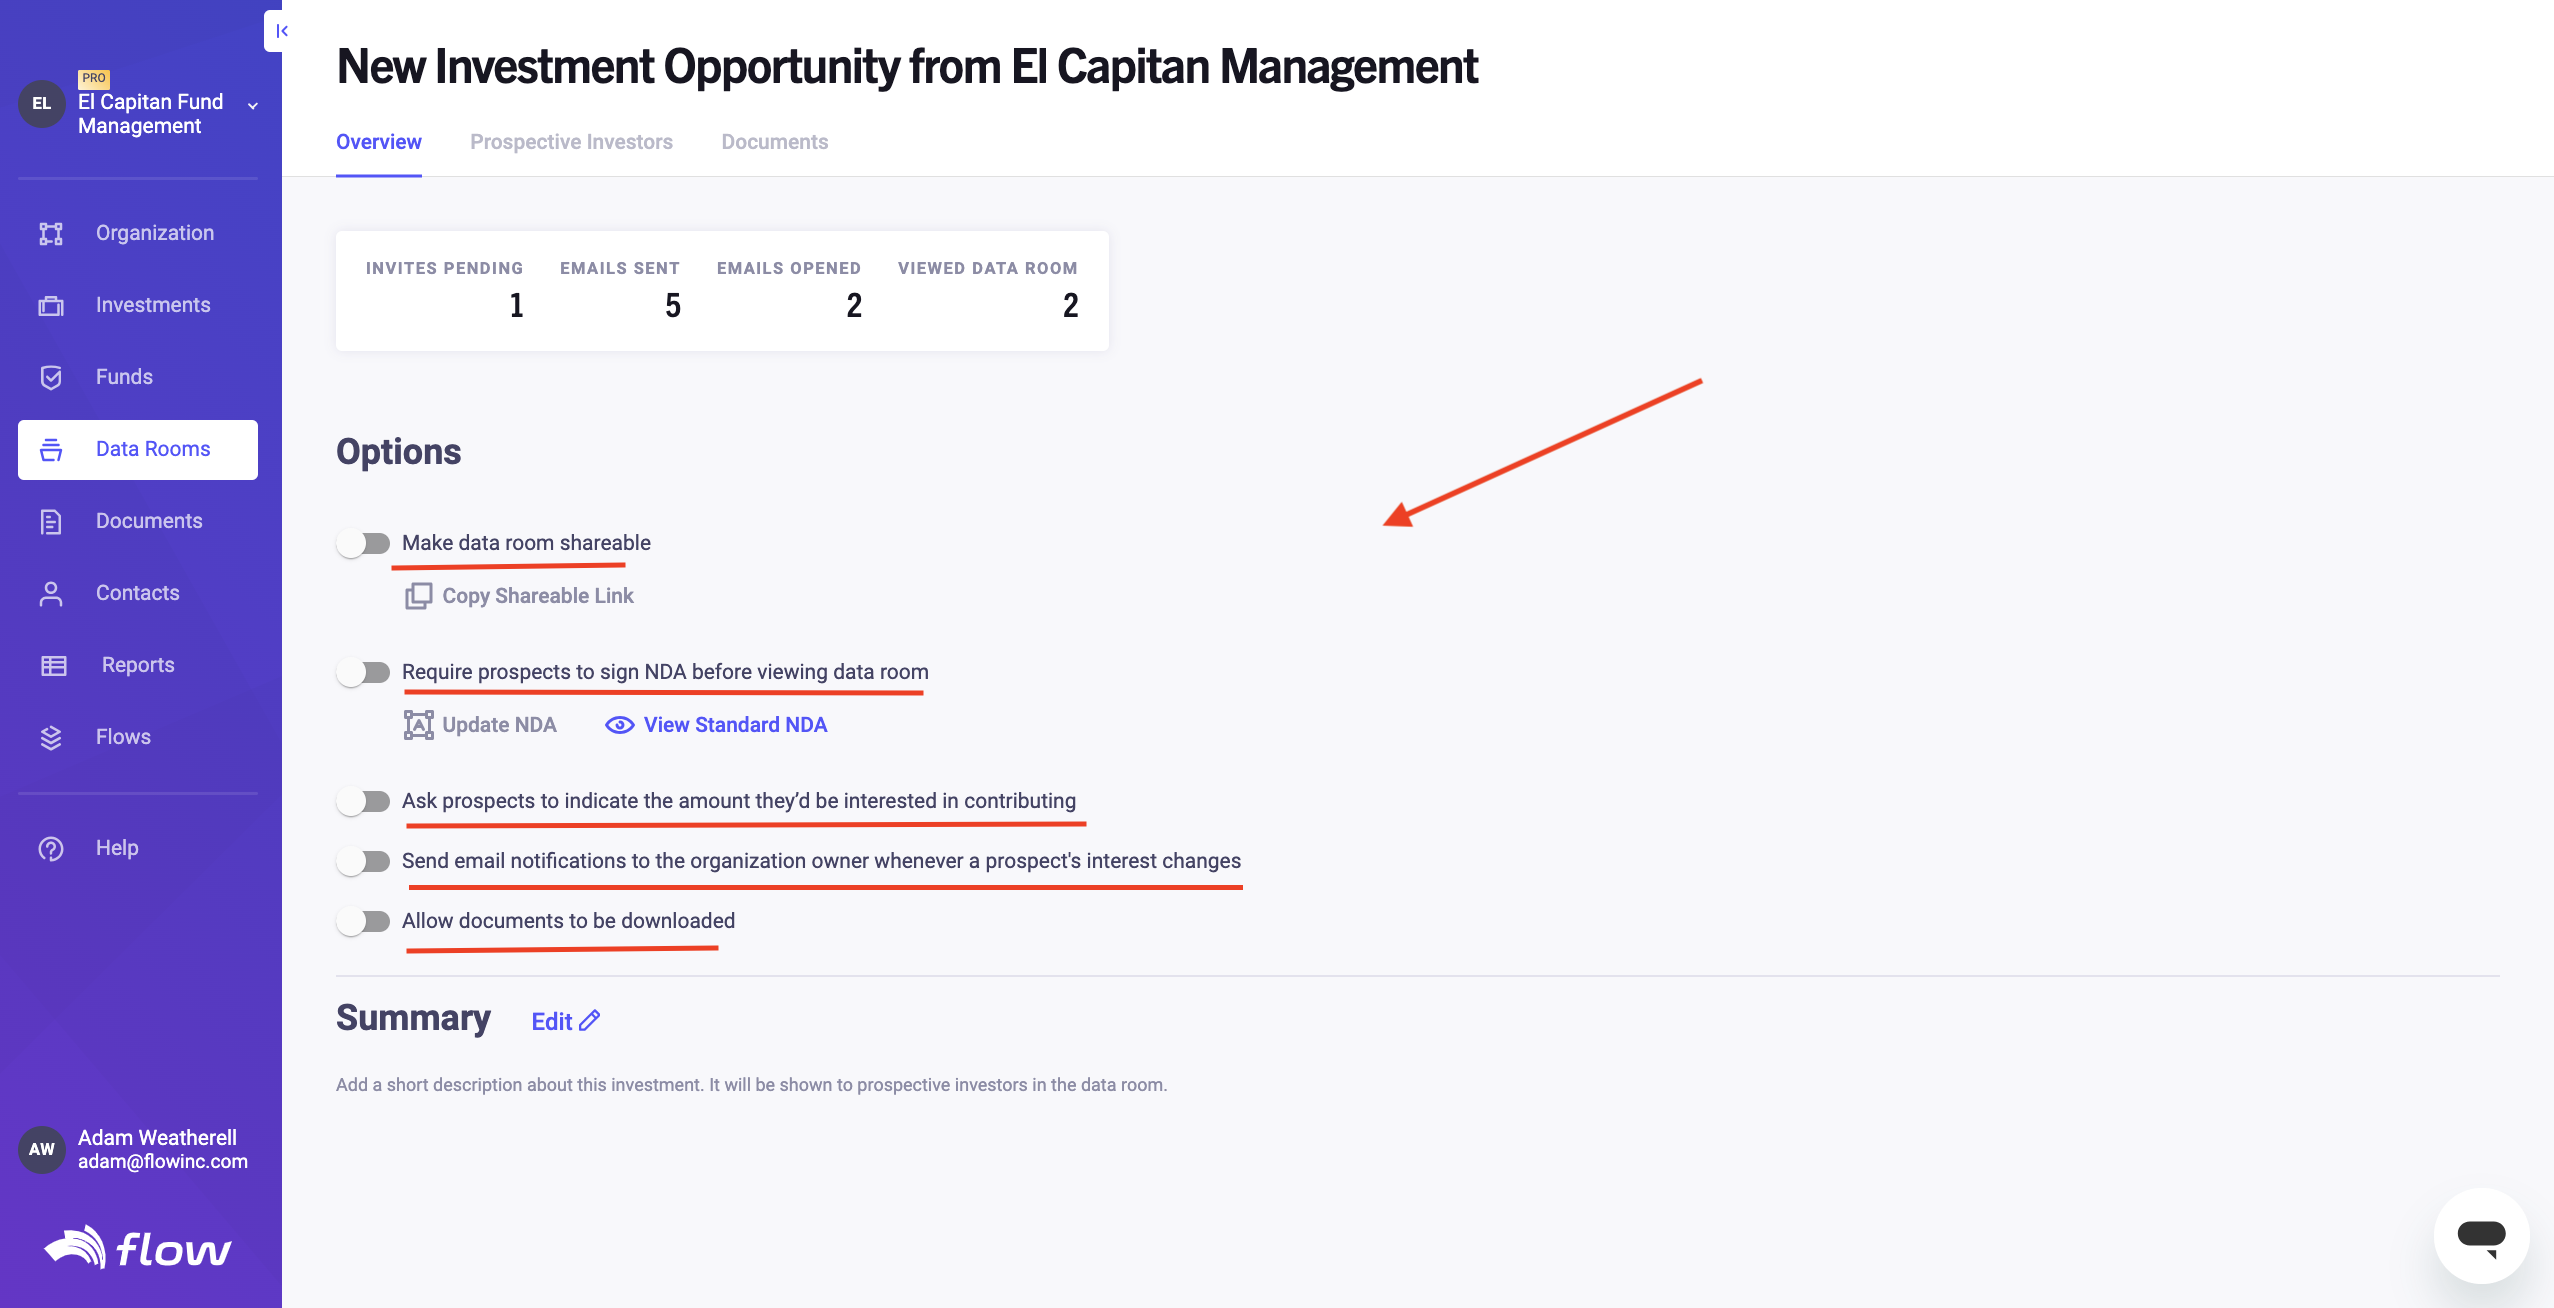Open the Organization sidebar icon
This screenshot has width=2554, height=1308.
tap(51, 234)
